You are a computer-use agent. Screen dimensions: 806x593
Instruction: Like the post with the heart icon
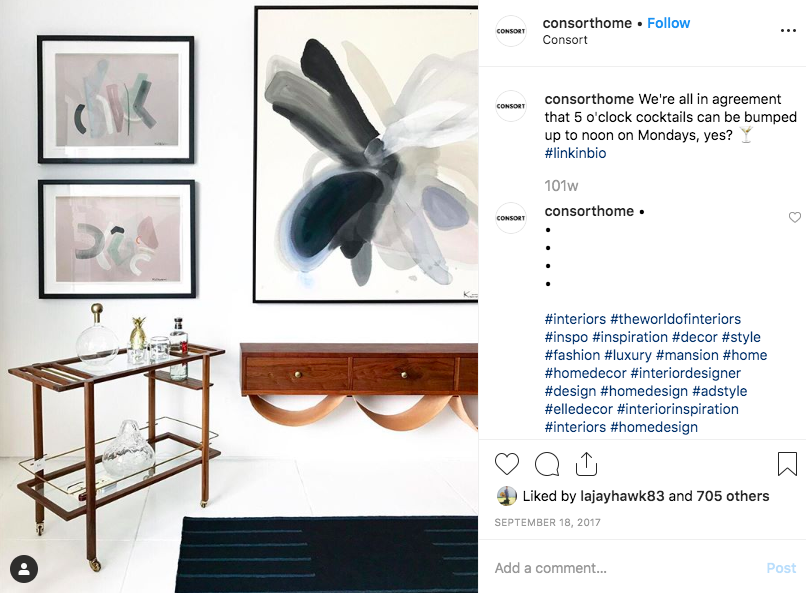click(x=507, y=464)
